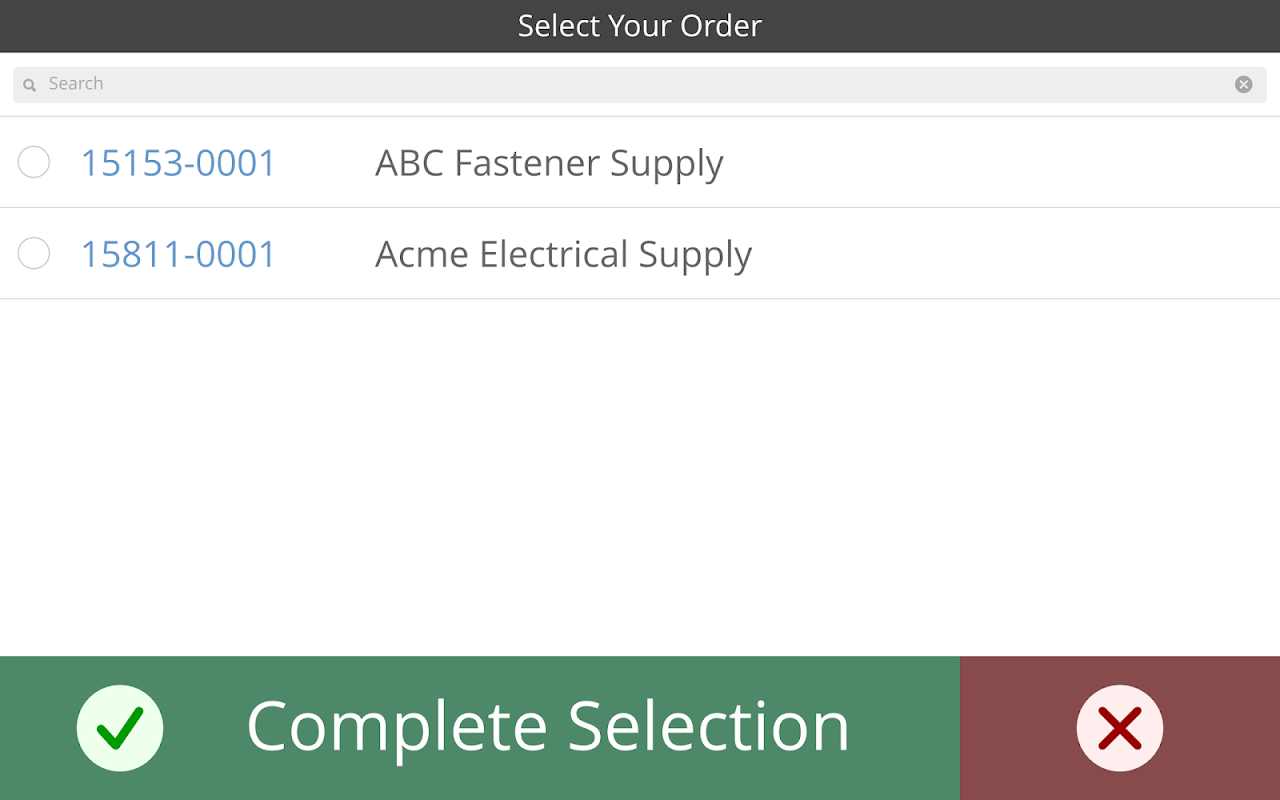Choose the Acme Electrical Supply customer name

[563, 254]
